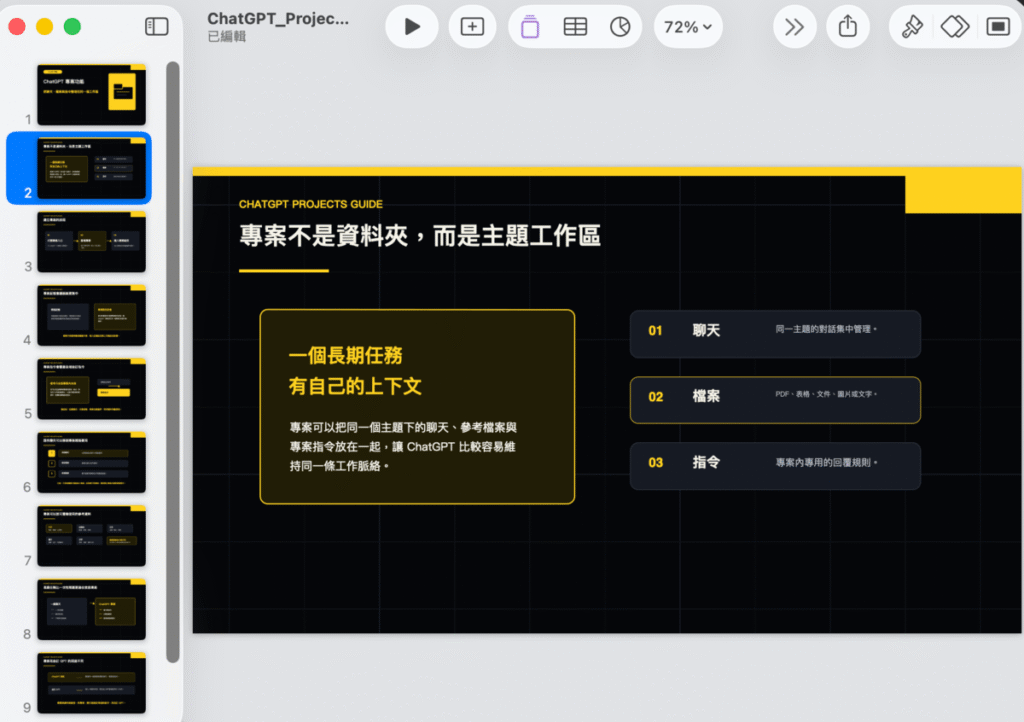Image resolution: width=1024 pixels, height=722 pixels.
Task: Select slide 6 thumbnail
Action: 91,463
